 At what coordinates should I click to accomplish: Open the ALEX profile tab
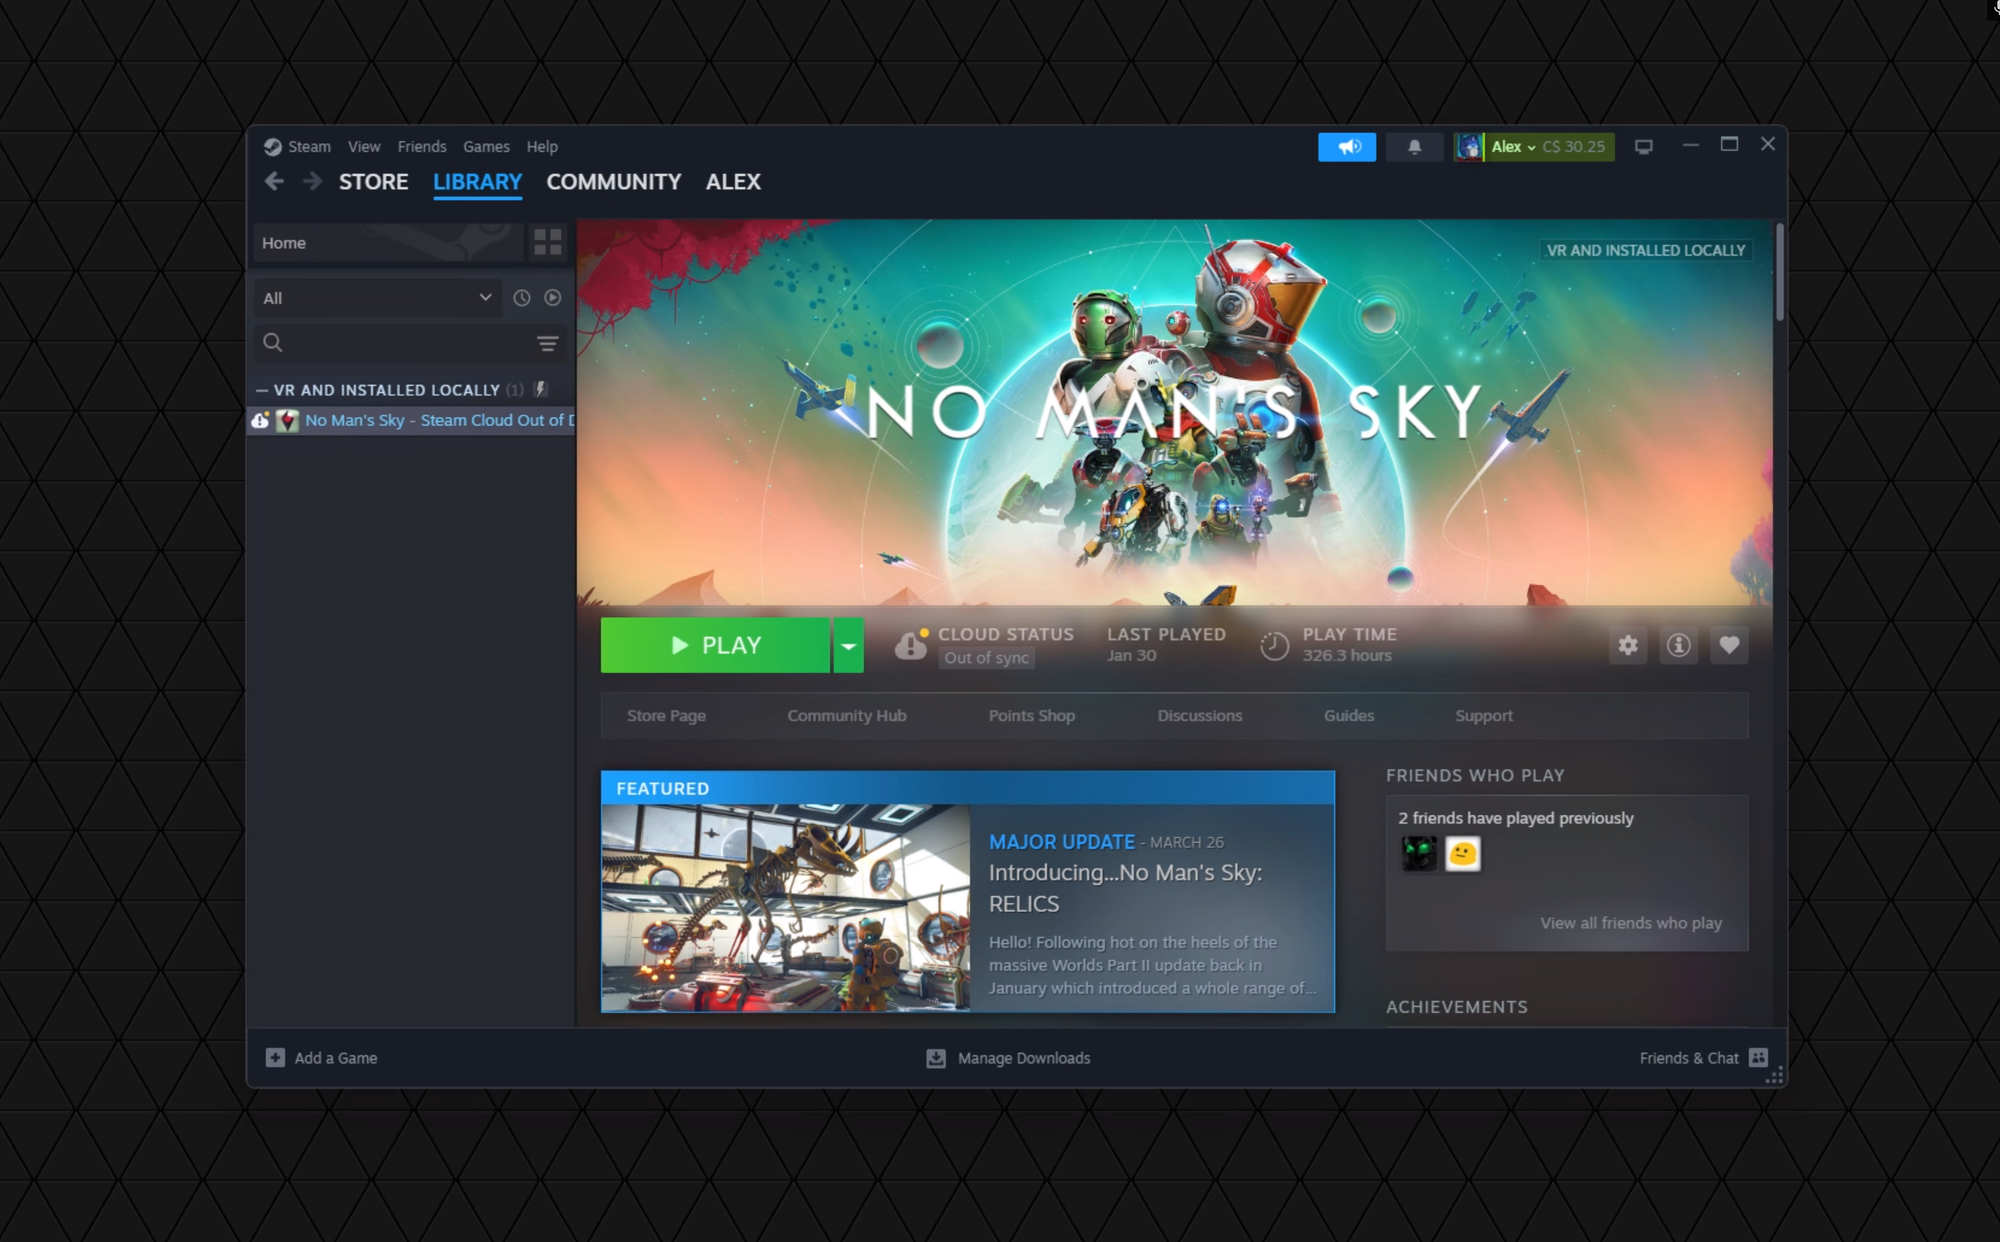pyautogui.click(x=733, y=182)
